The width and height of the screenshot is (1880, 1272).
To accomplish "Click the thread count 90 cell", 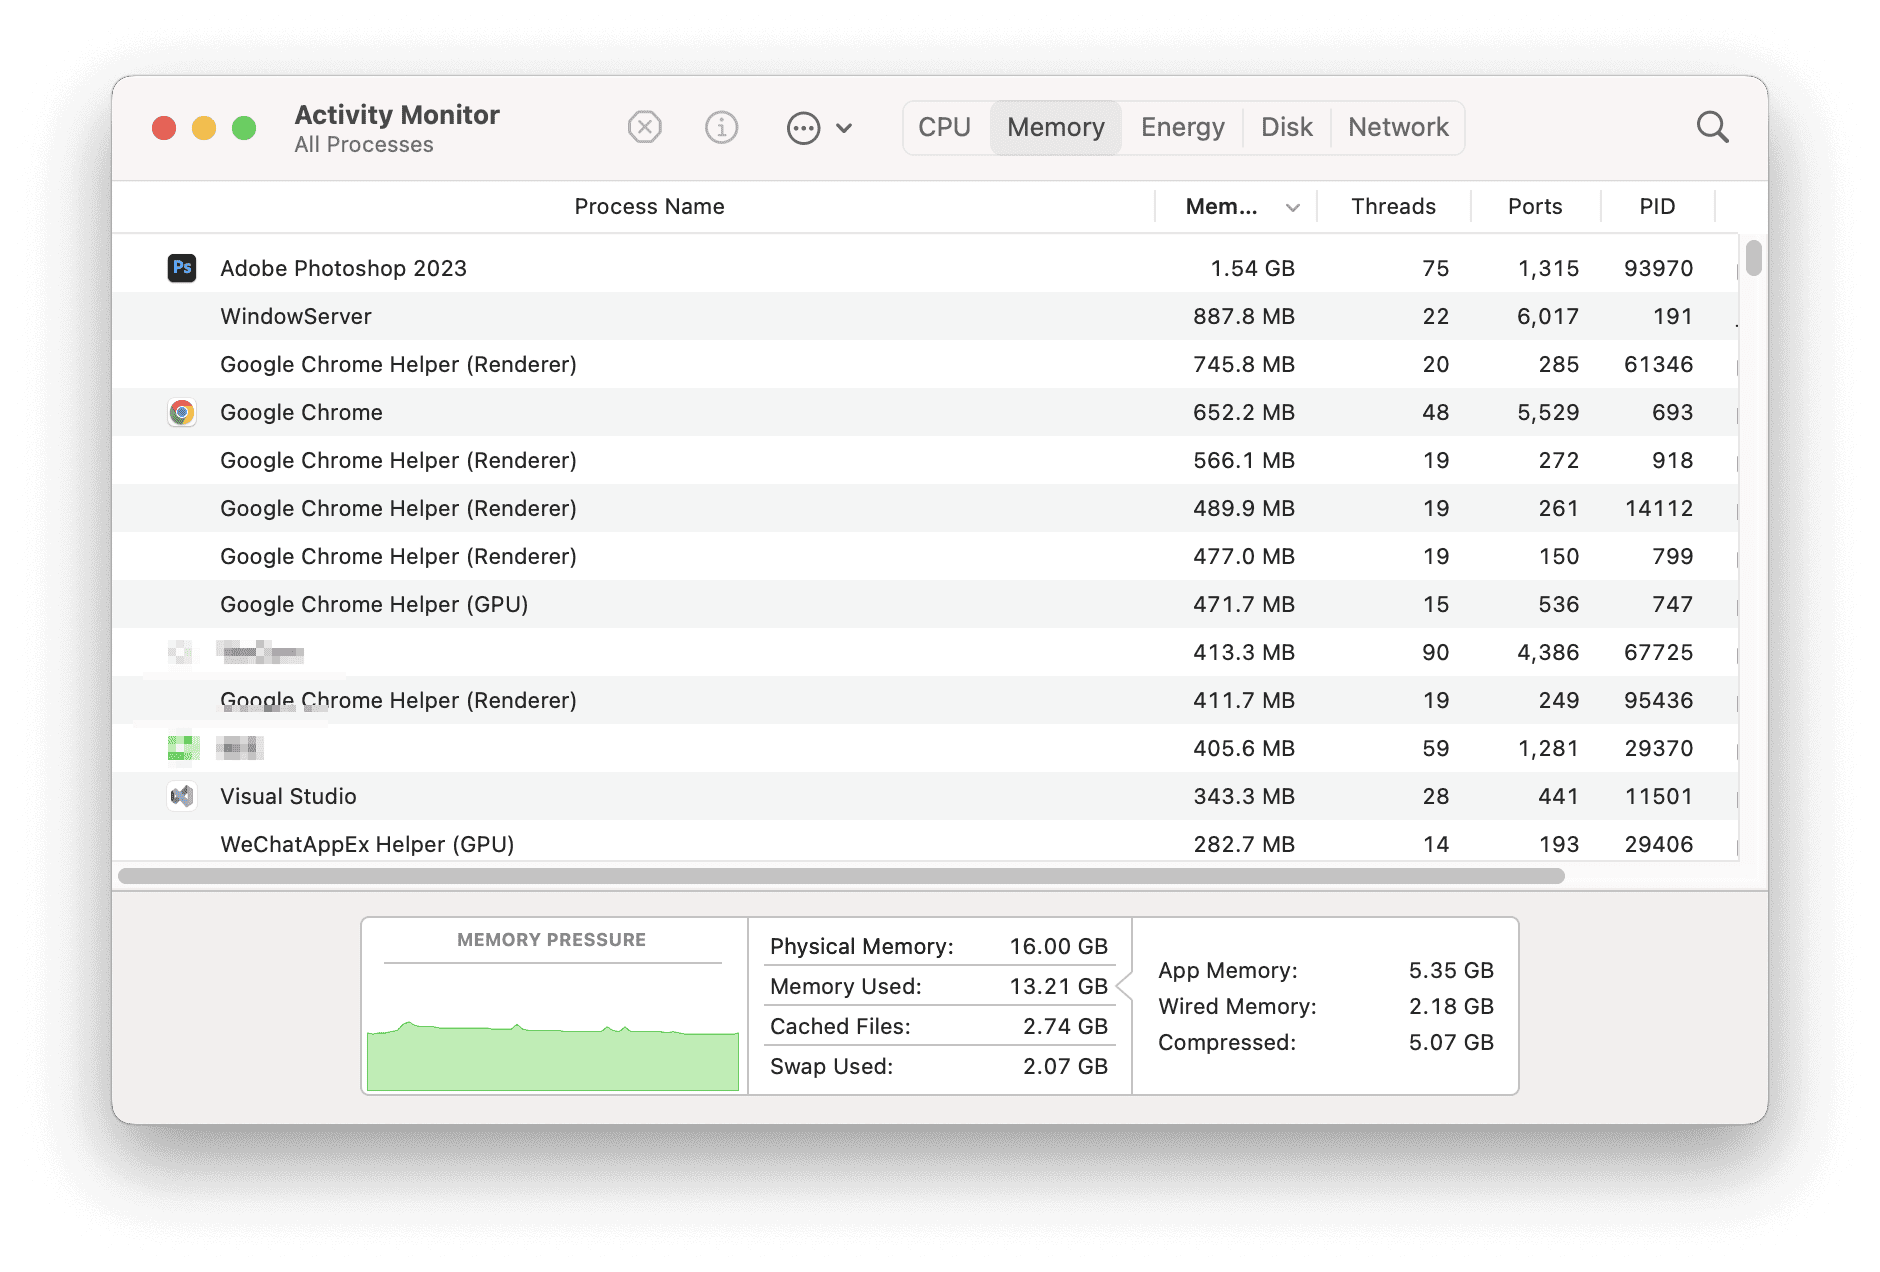I will click(1435, 652).
